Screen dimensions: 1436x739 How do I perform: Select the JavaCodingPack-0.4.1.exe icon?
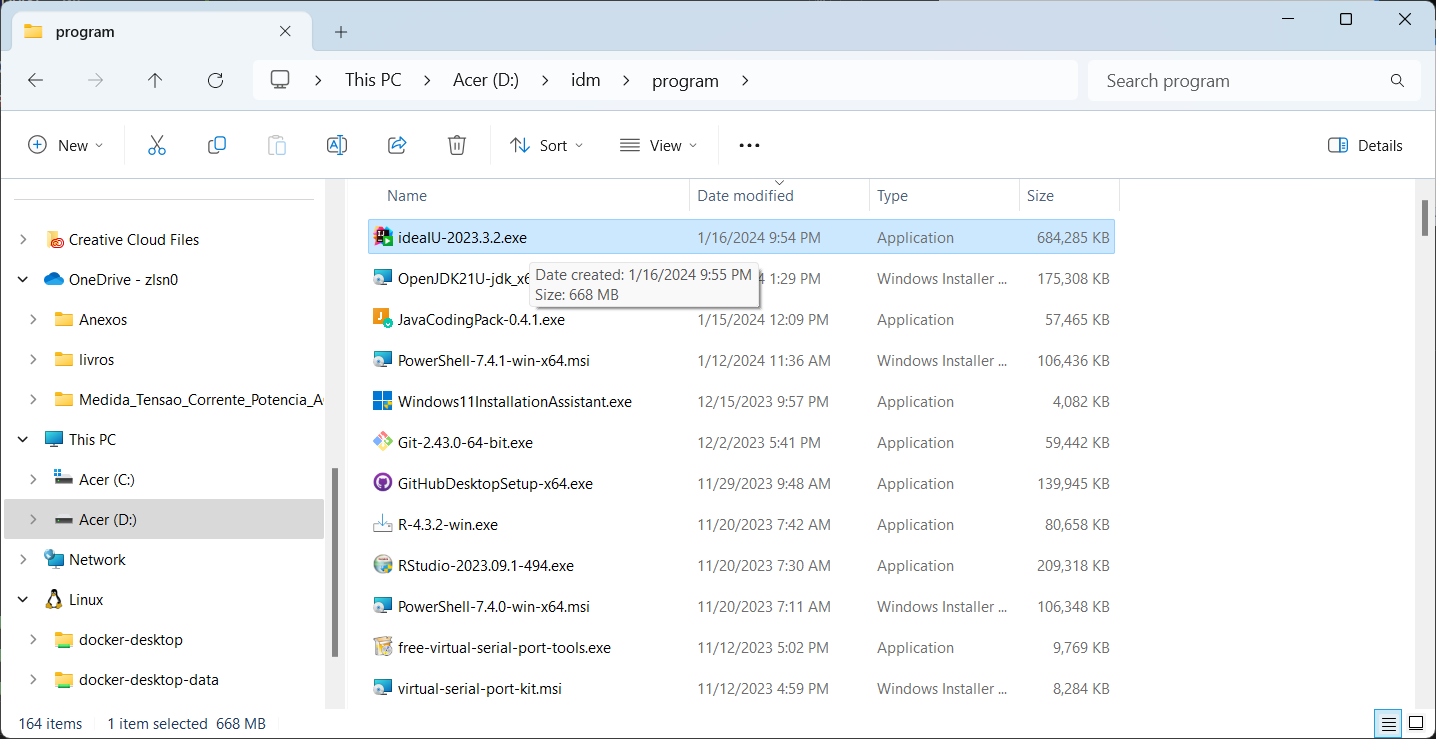(x=382, y=319)
